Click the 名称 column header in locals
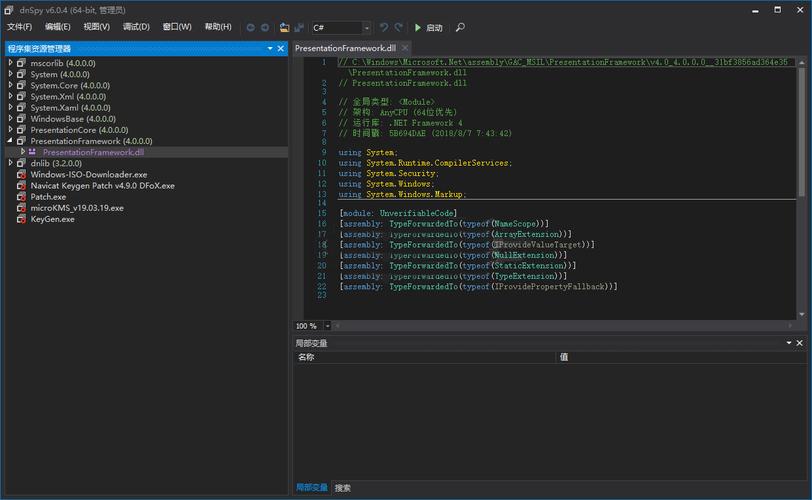This screenshot has height=500, width=812. (x=306, y=357)
